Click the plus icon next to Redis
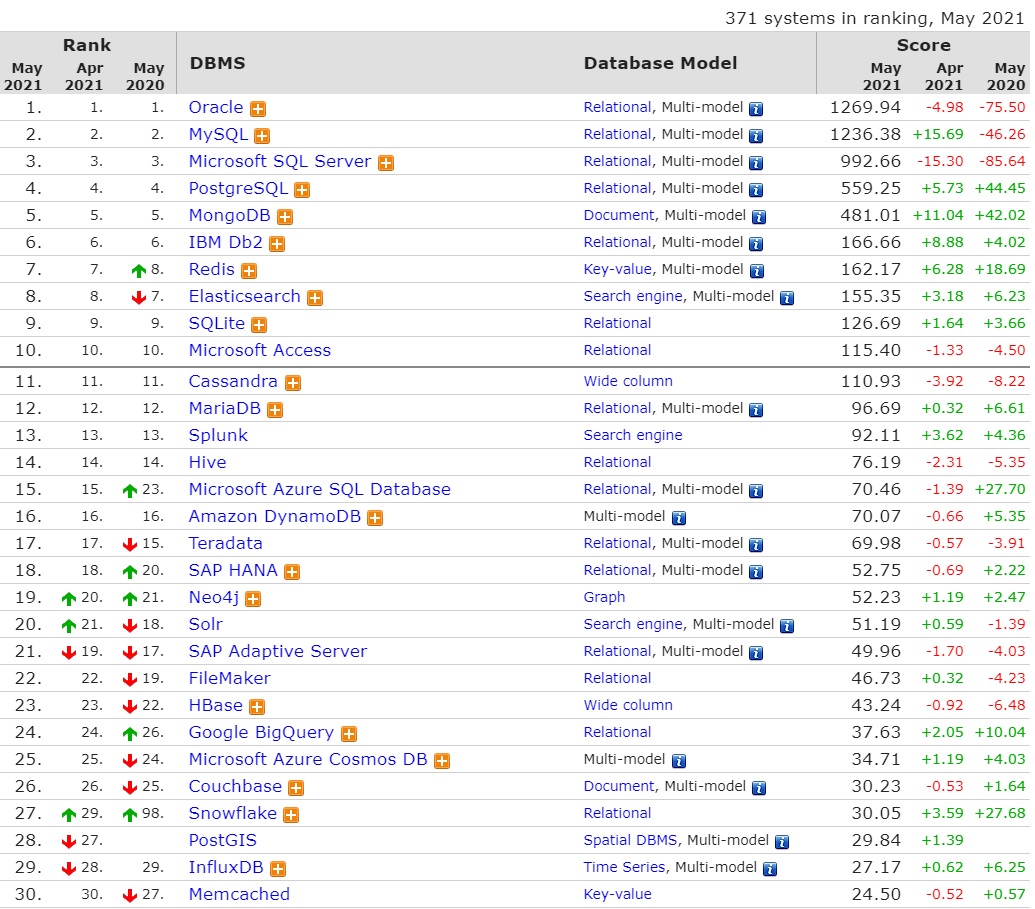Screen dimensions: 1035x909 (249, 271)
